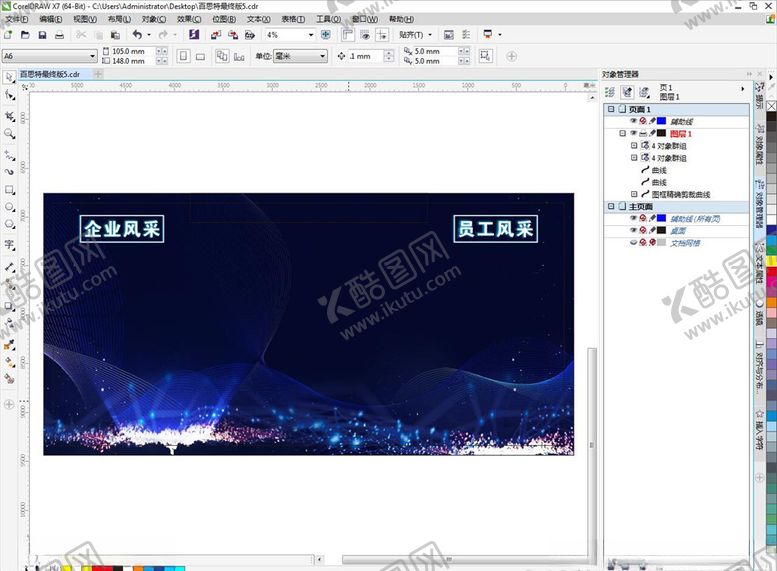Toggle visibility eye of 桌面 layer

tap(633, 230)
